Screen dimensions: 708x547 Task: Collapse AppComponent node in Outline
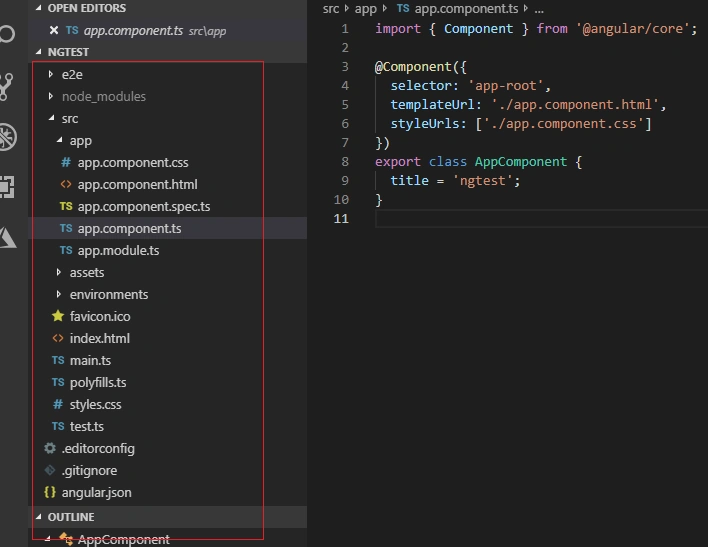[x=47, y=538]
